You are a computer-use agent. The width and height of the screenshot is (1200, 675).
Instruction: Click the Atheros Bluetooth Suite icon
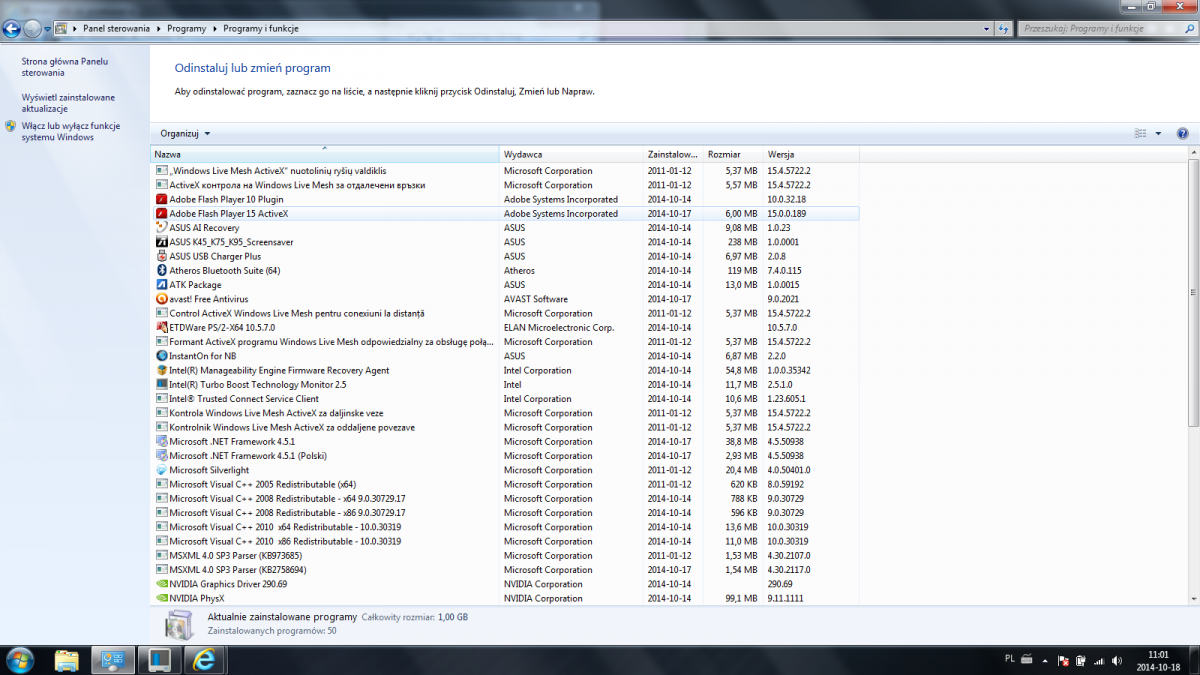pos(161,270)
